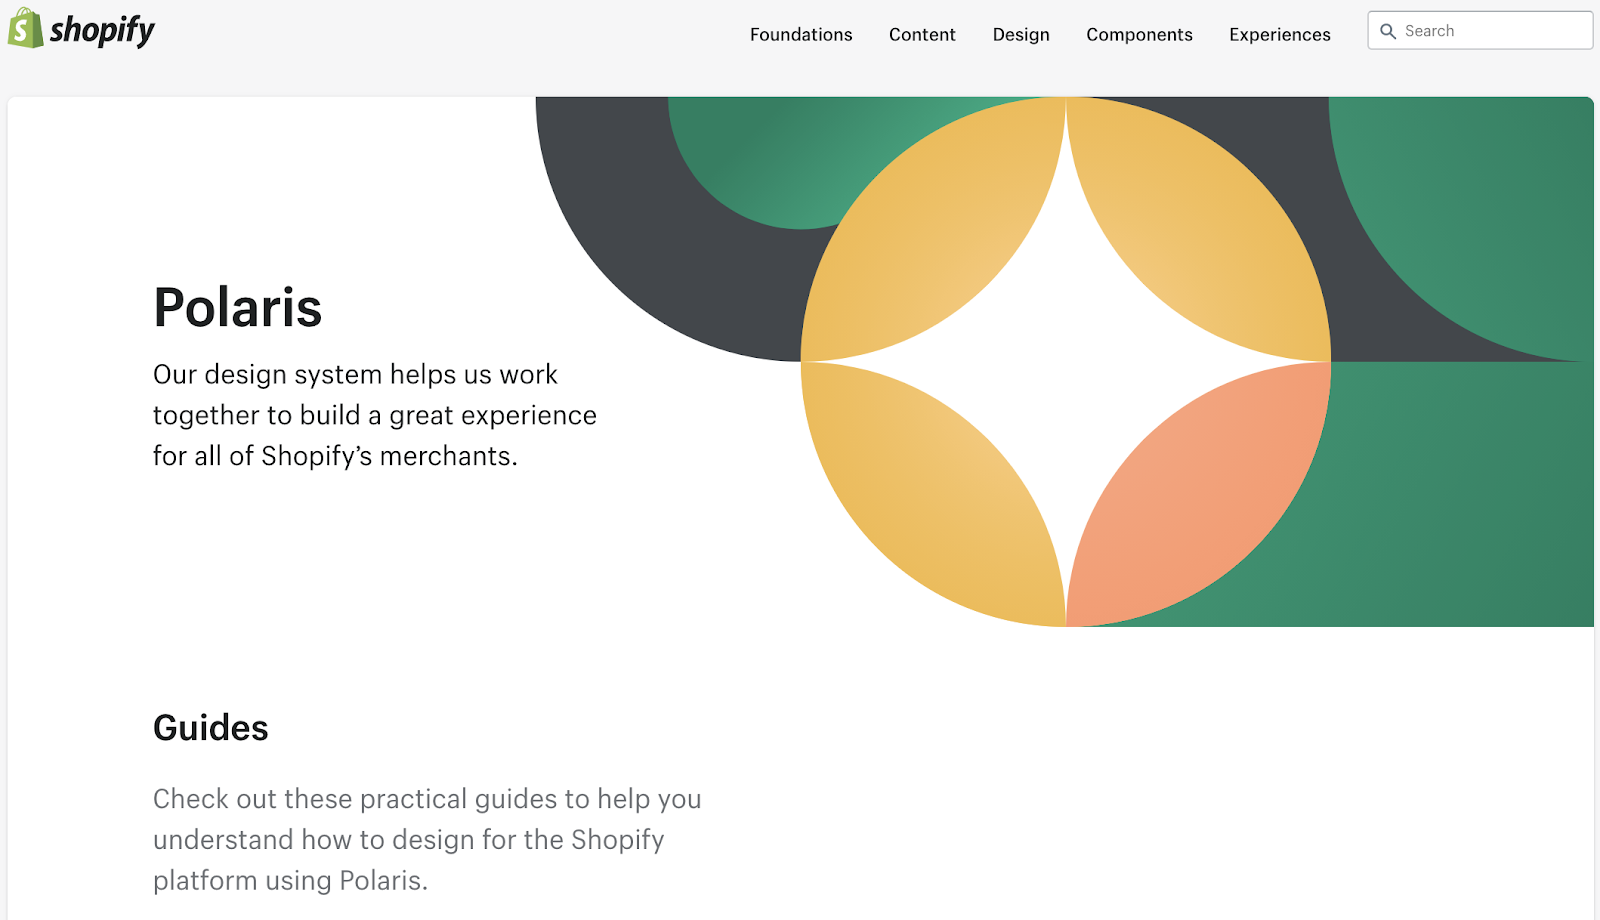Click the Guides section heading

click(211, 728)
